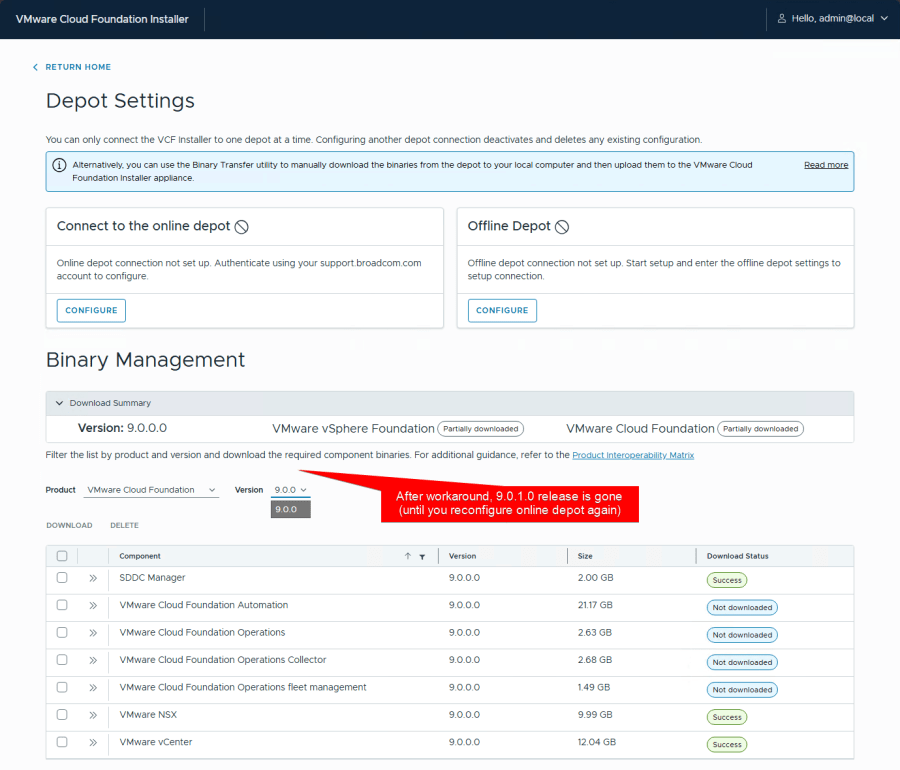Screen dimensions: 900x770
Task: Click the Component column sort arrow icon
Action: click(407, 556)
